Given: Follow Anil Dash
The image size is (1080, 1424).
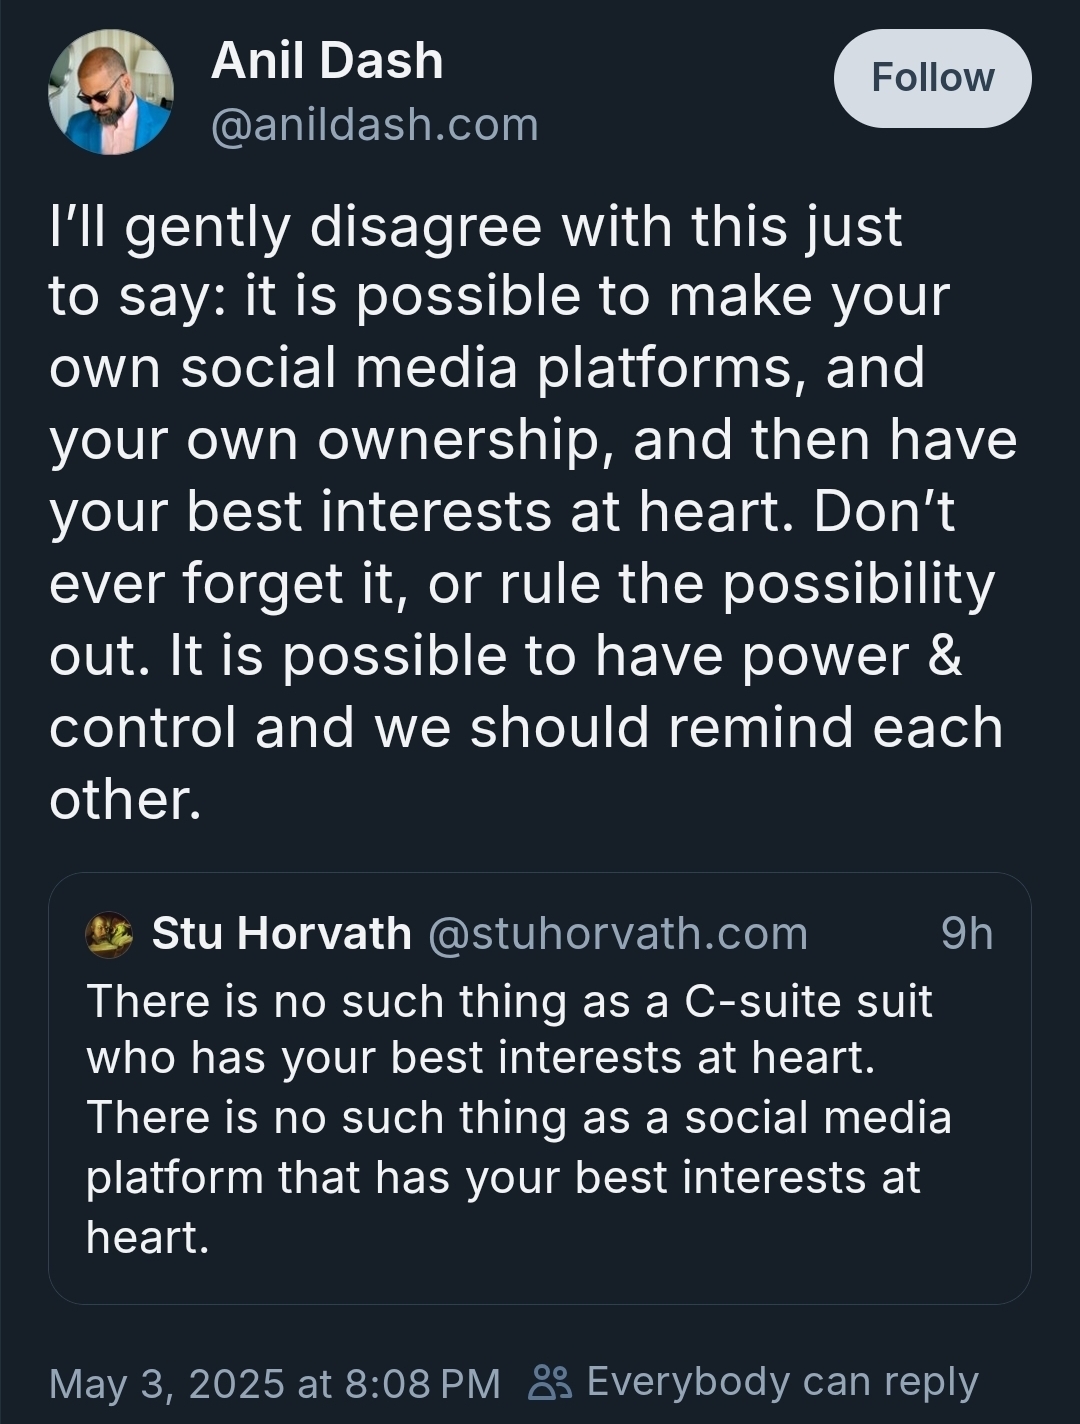Looking at the screenshot, I should [x=932, y=78].
